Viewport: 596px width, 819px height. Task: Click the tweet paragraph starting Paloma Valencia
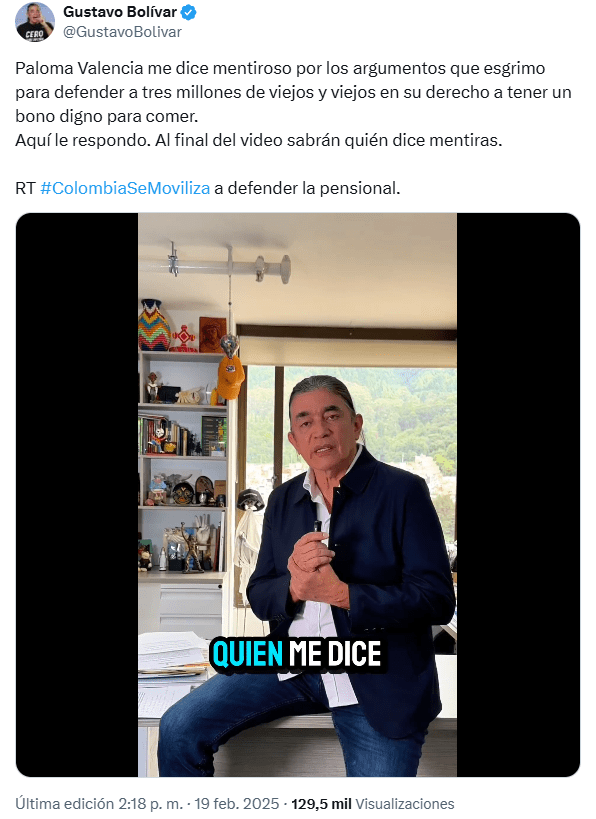click(293, 92)
